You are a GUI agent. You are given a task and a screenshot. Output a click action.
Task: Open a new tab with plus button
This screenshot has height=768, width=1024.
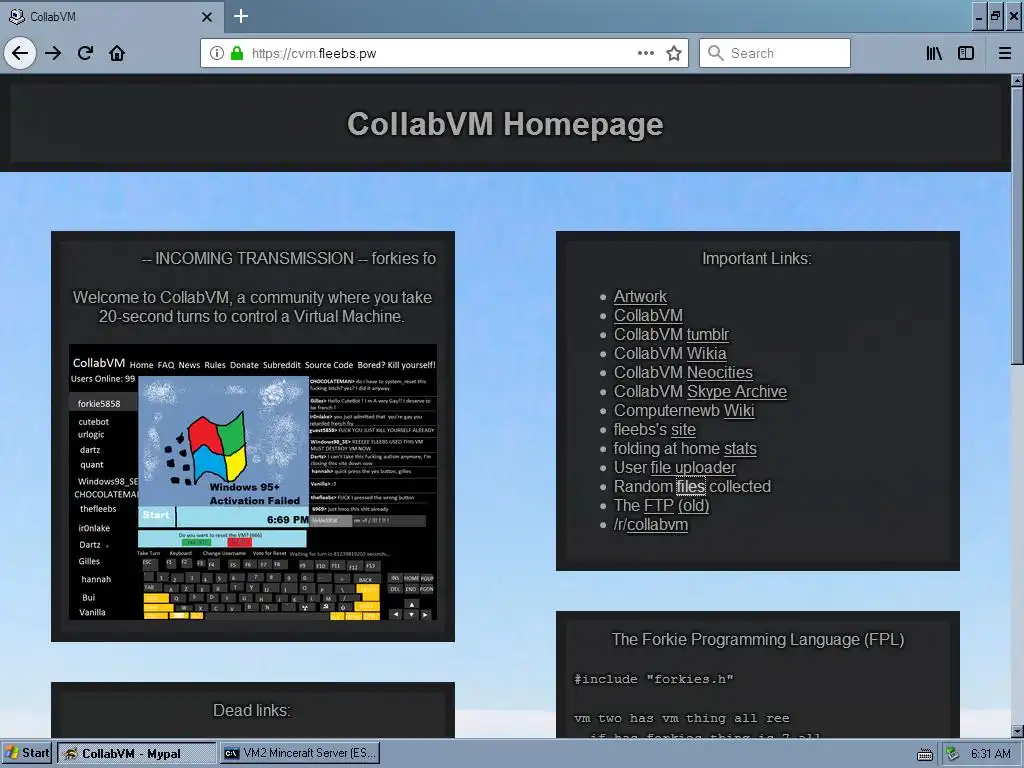tap(241, 16)
